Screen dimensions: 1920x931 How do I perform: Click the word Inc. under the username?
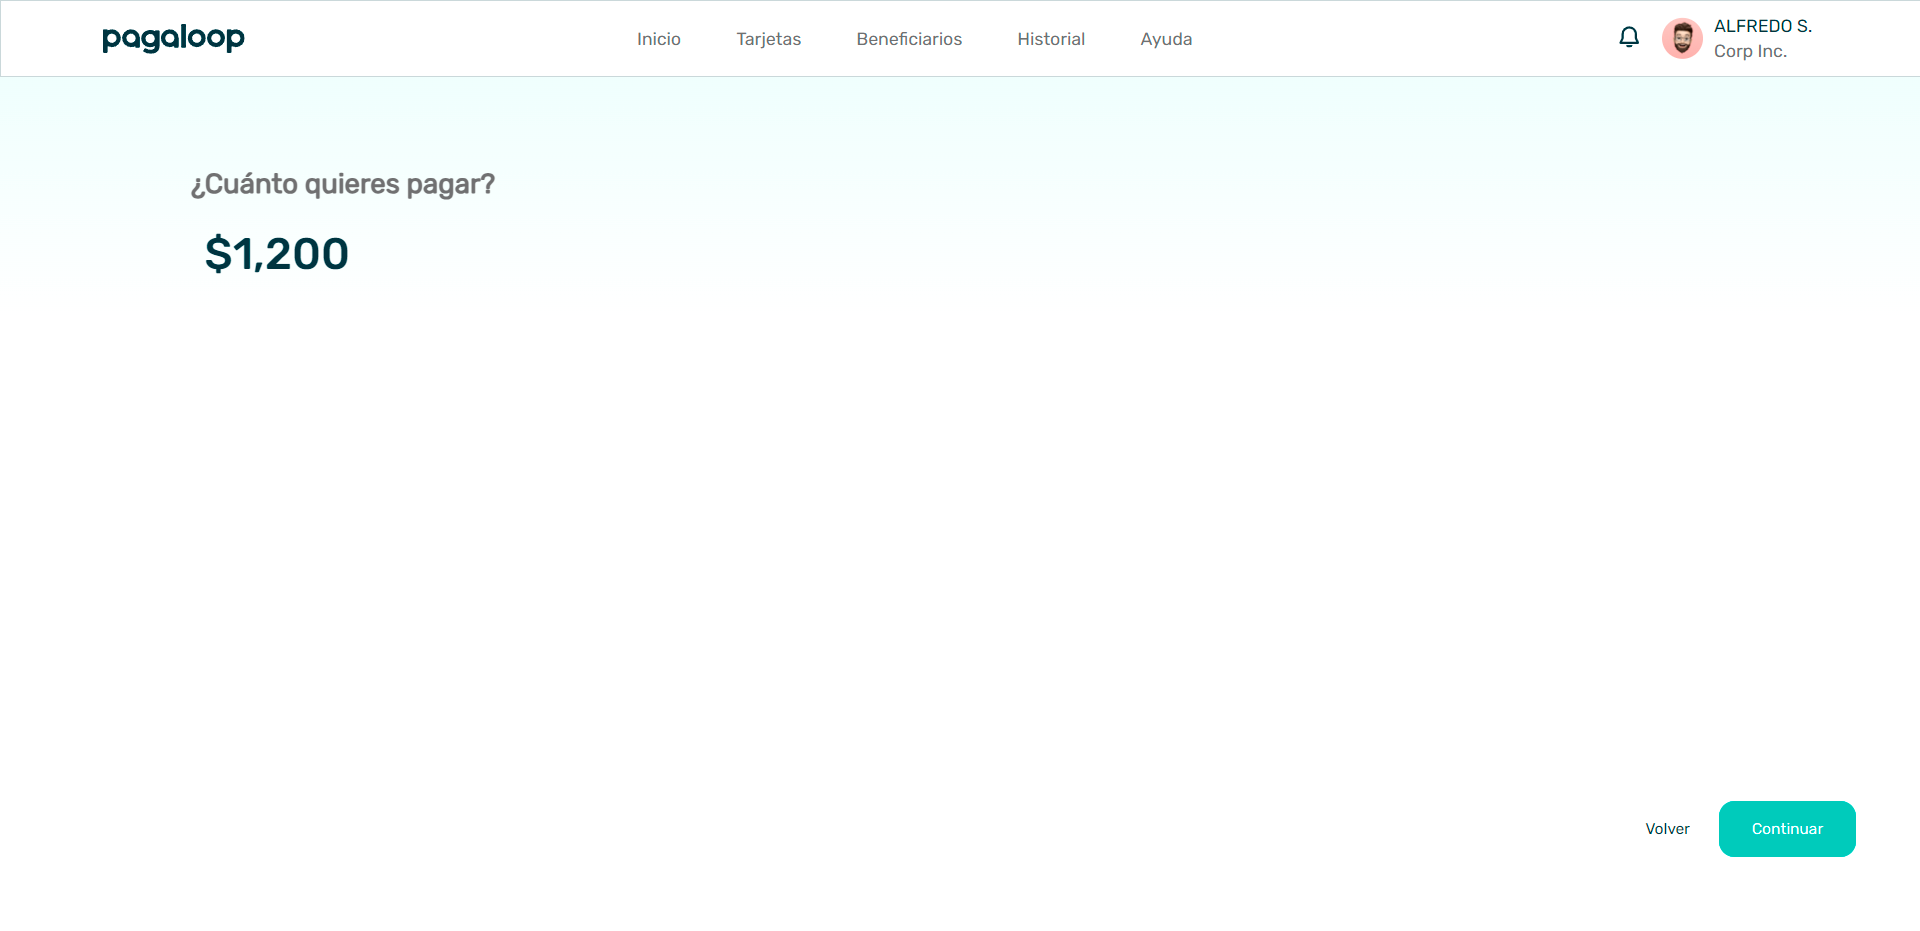click(1772, 51)
